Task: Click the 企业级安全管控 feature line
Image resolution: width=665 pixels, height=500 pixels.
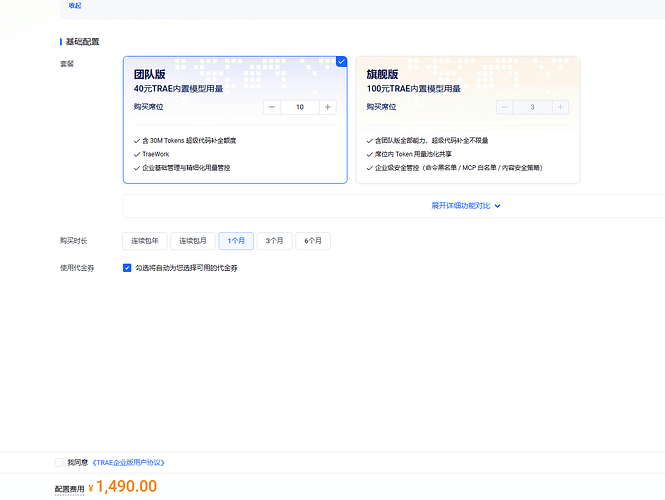Action: (x=458, y=168)
